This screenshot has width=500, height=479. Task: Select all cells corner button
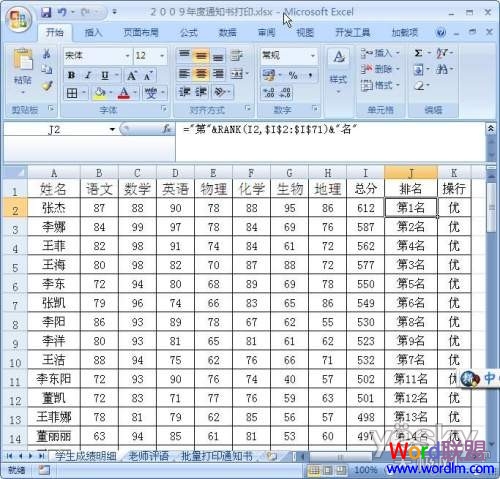click(x=15, y=173)
